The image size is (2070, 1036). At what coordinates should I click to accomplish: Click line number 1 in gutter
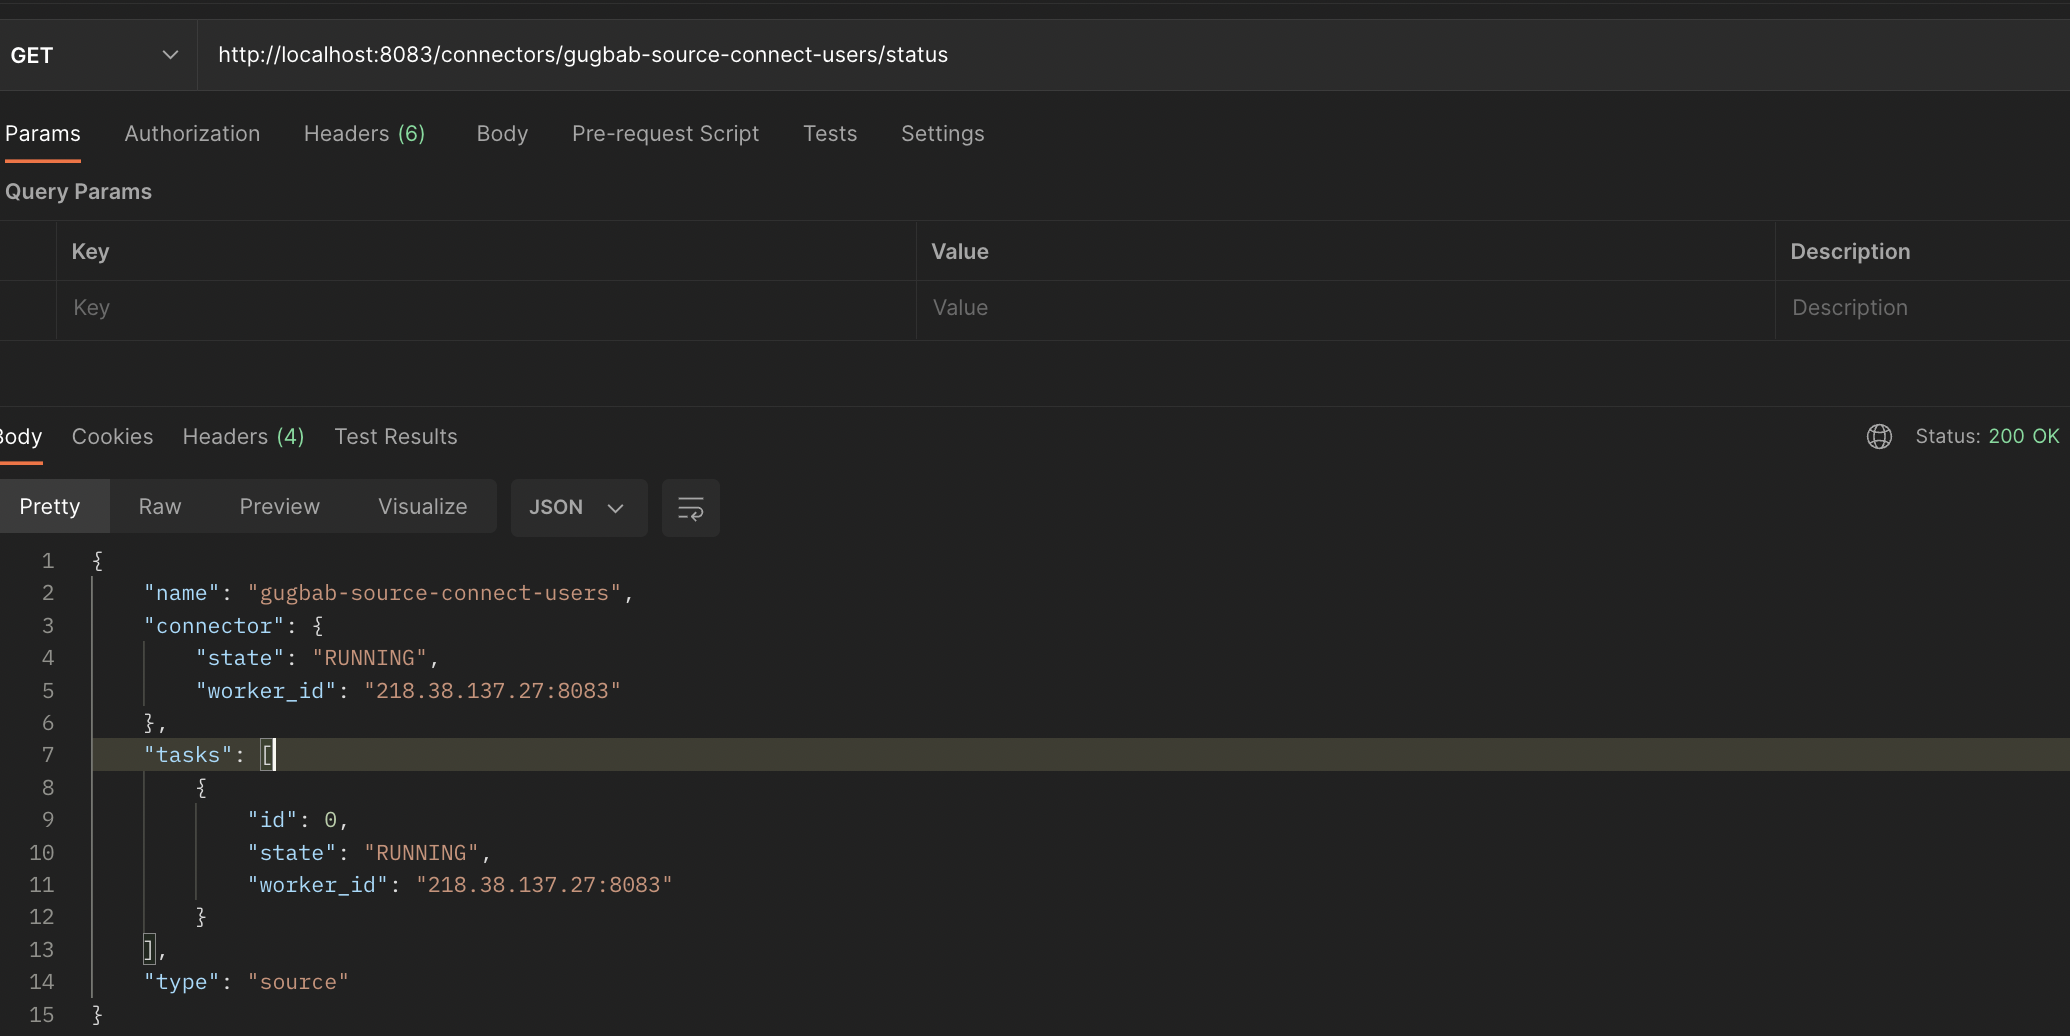47,561
